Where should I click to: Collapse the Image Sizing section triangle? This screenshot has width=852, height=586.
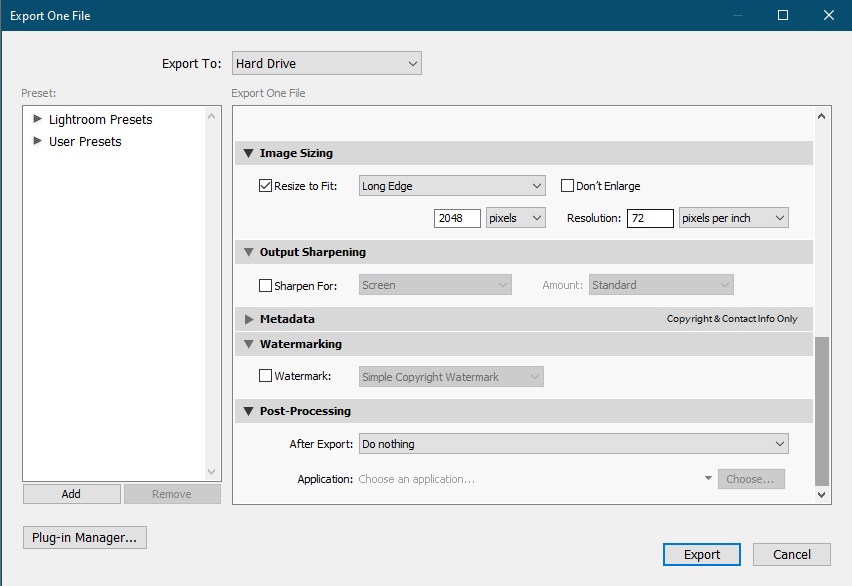coord(248,153)
